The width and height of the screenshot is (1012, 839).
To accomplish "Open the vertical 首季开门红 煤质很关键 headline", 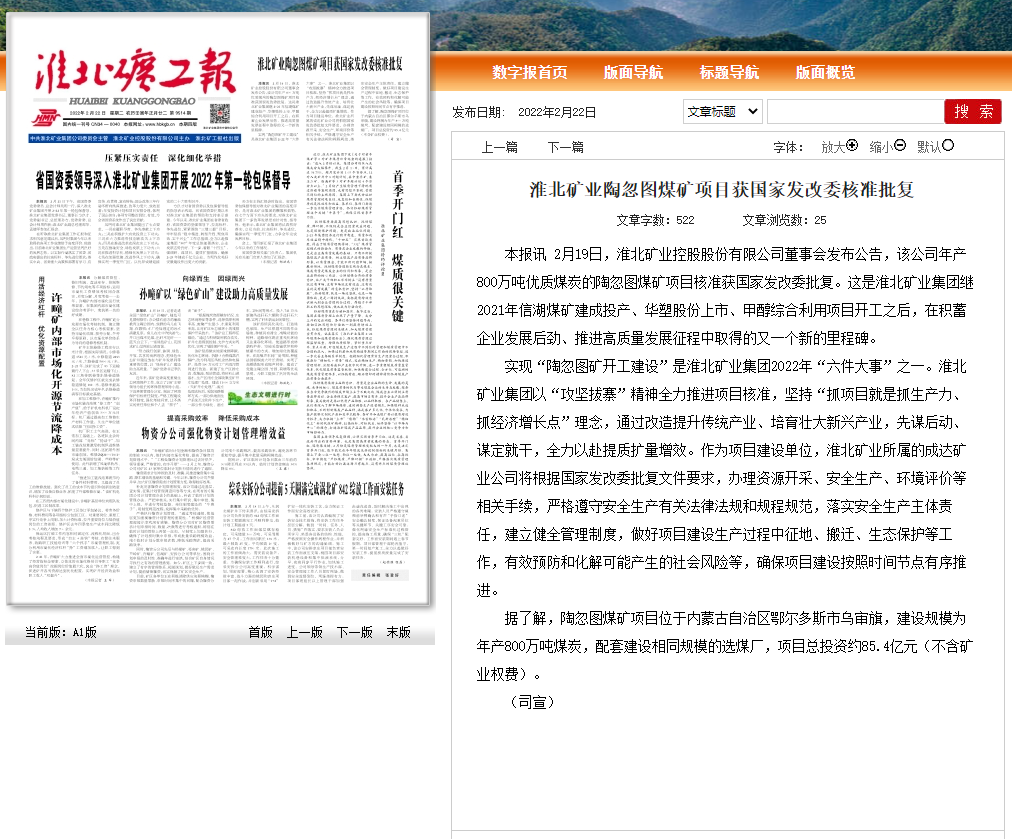I will point(398,246).
